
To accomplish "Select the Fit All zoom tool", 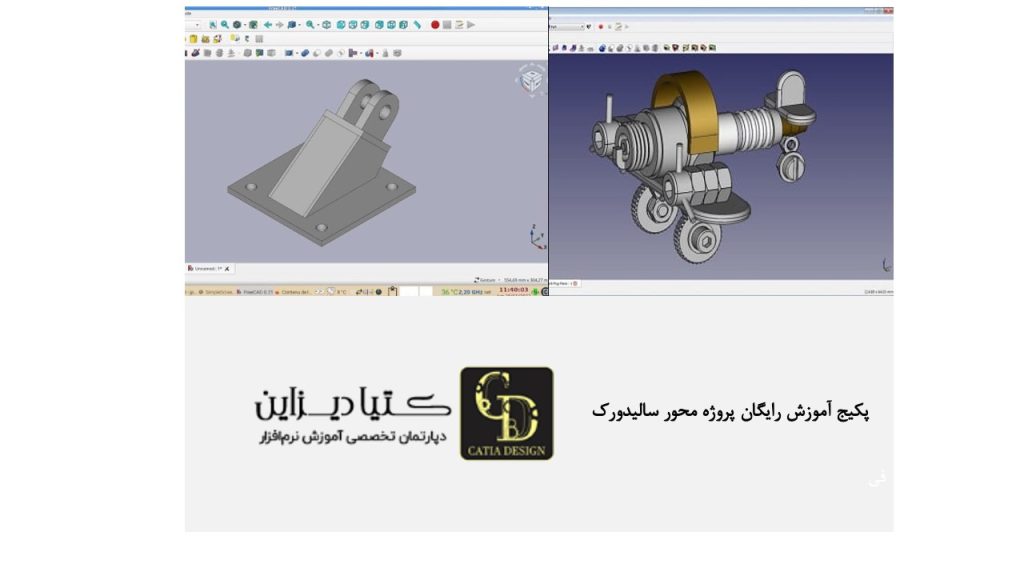I will click(212, 25).
